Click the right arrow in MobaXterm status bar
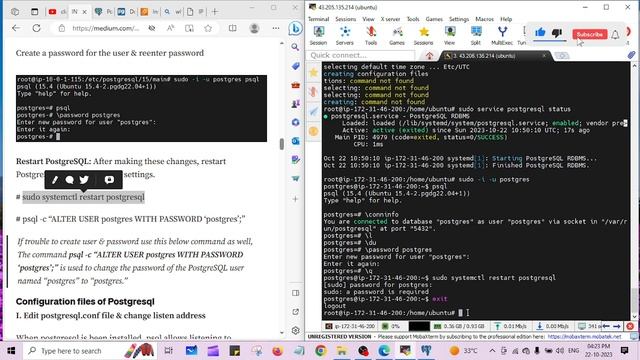The image size is (640, 360). 617,326
